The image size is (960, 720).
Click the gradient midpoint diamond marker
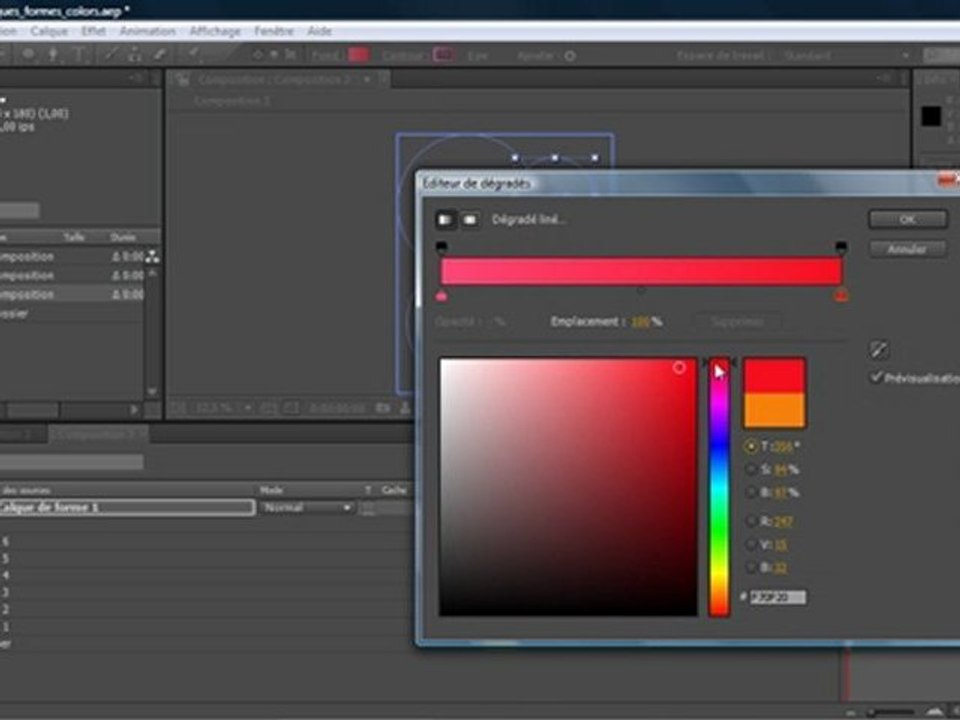click(x=641, y=290)
